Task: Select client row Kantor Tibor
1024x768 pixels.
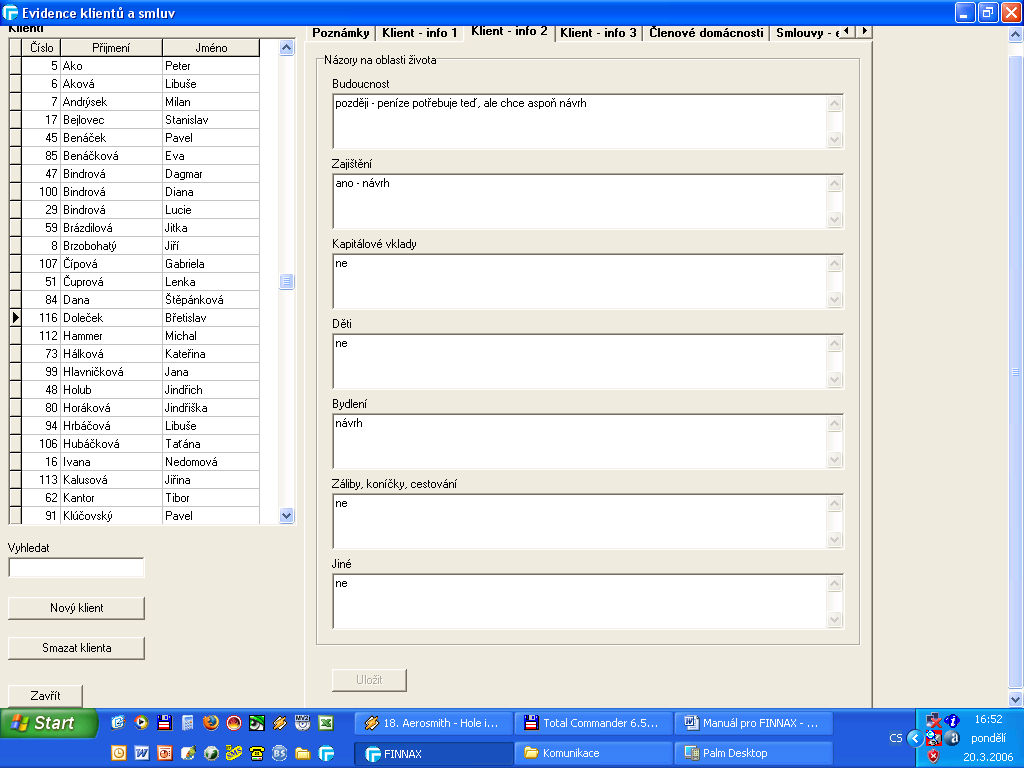Action: (140, 498)
